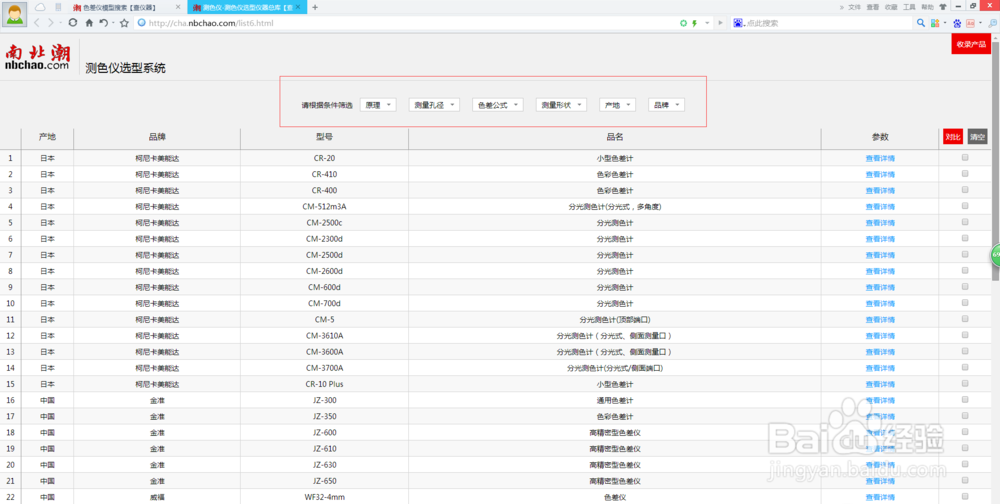The width and height of the screenshot is (1000, 504).
Task: Select the CM-3700A model cell
Action: 324,368
